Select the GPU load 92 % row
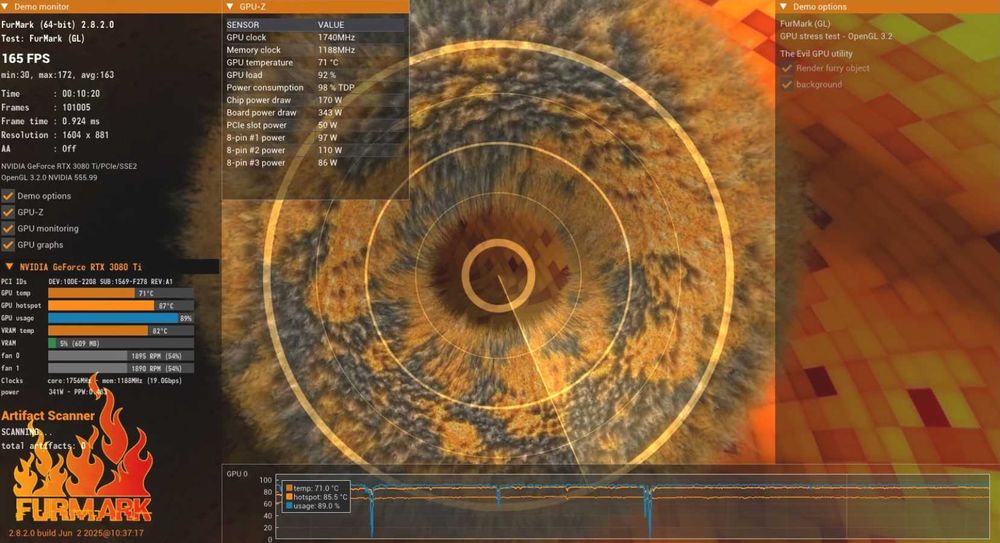The image size is (1000, 543). coord(315,75)
